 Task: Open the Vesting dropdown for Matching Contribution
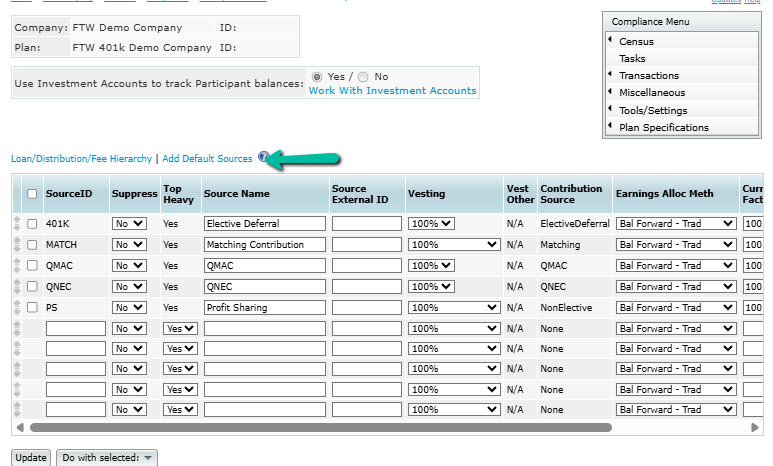(x=454, y=245)
